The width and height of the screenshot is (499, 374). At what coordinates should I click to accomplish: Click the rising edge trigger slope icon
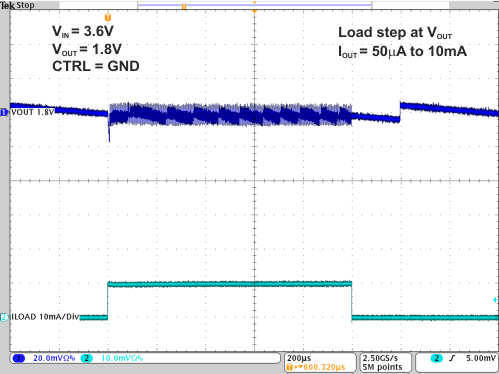452,358
